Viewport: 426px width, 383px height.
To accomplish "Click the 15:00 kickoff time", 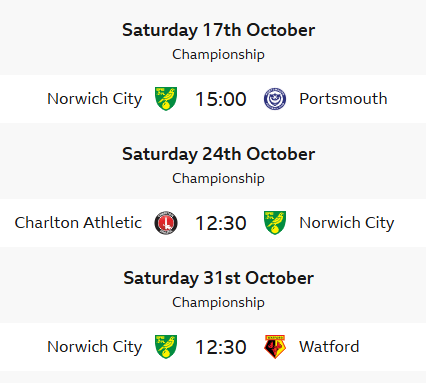I will [221, 99].
